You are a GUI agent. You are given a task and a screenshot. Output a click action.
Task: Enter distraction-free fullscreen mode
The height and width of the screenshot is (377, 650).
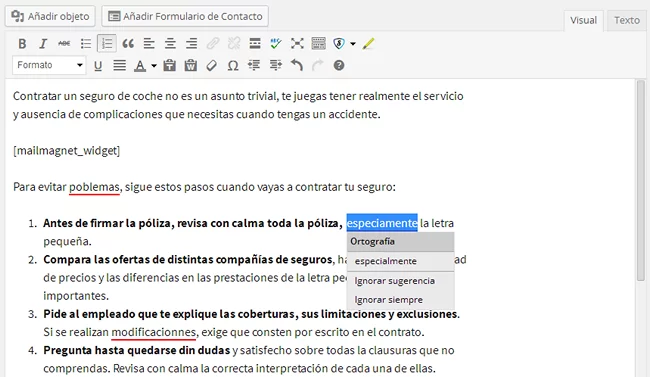click(x=297, y=44)
